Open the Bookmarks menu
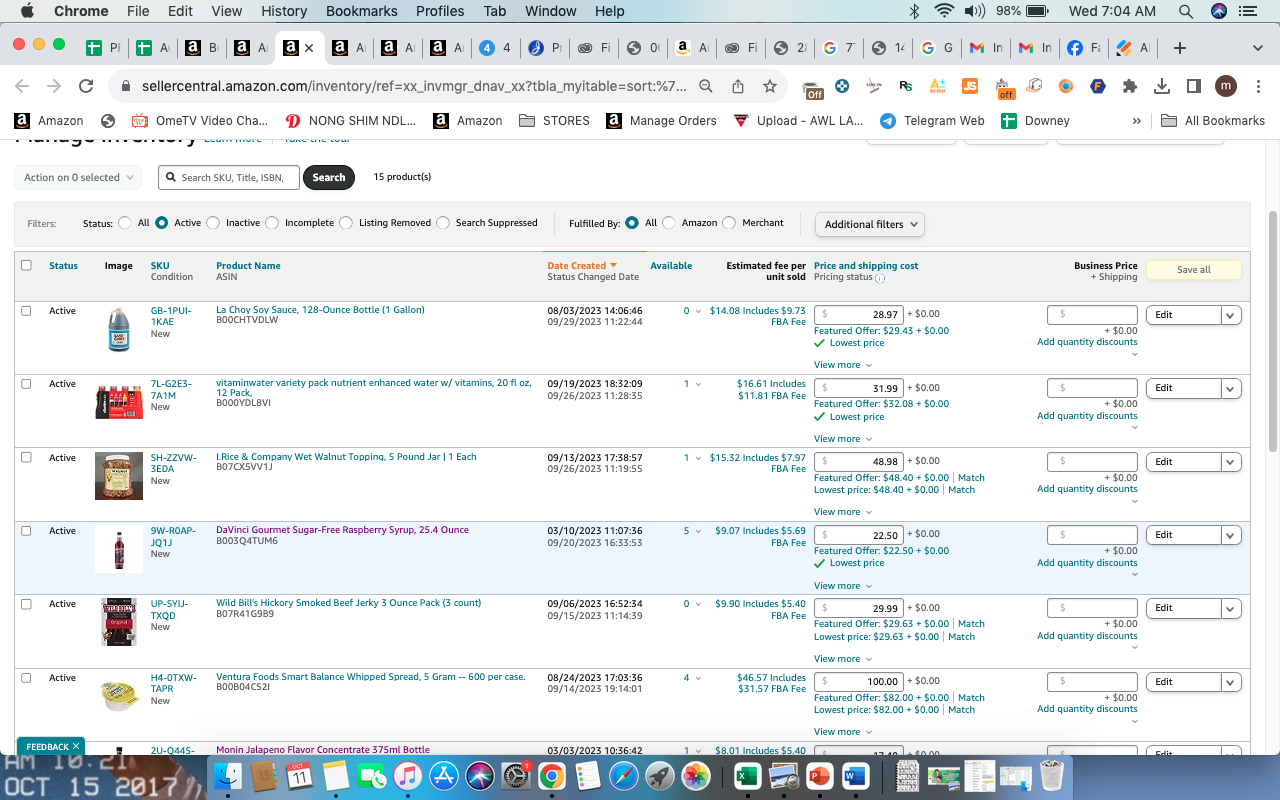Viewport: 1280px width, 800px height. (361, 11)
